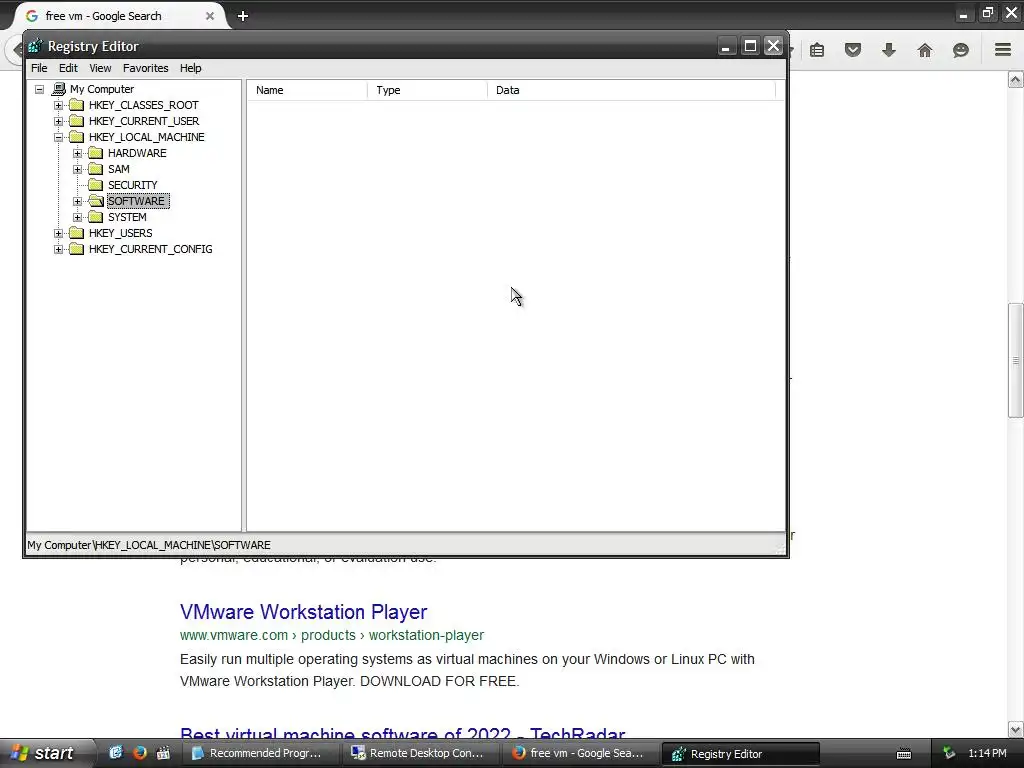Click the Data column header
The image size is (1024, 768).
click(631, 90)
